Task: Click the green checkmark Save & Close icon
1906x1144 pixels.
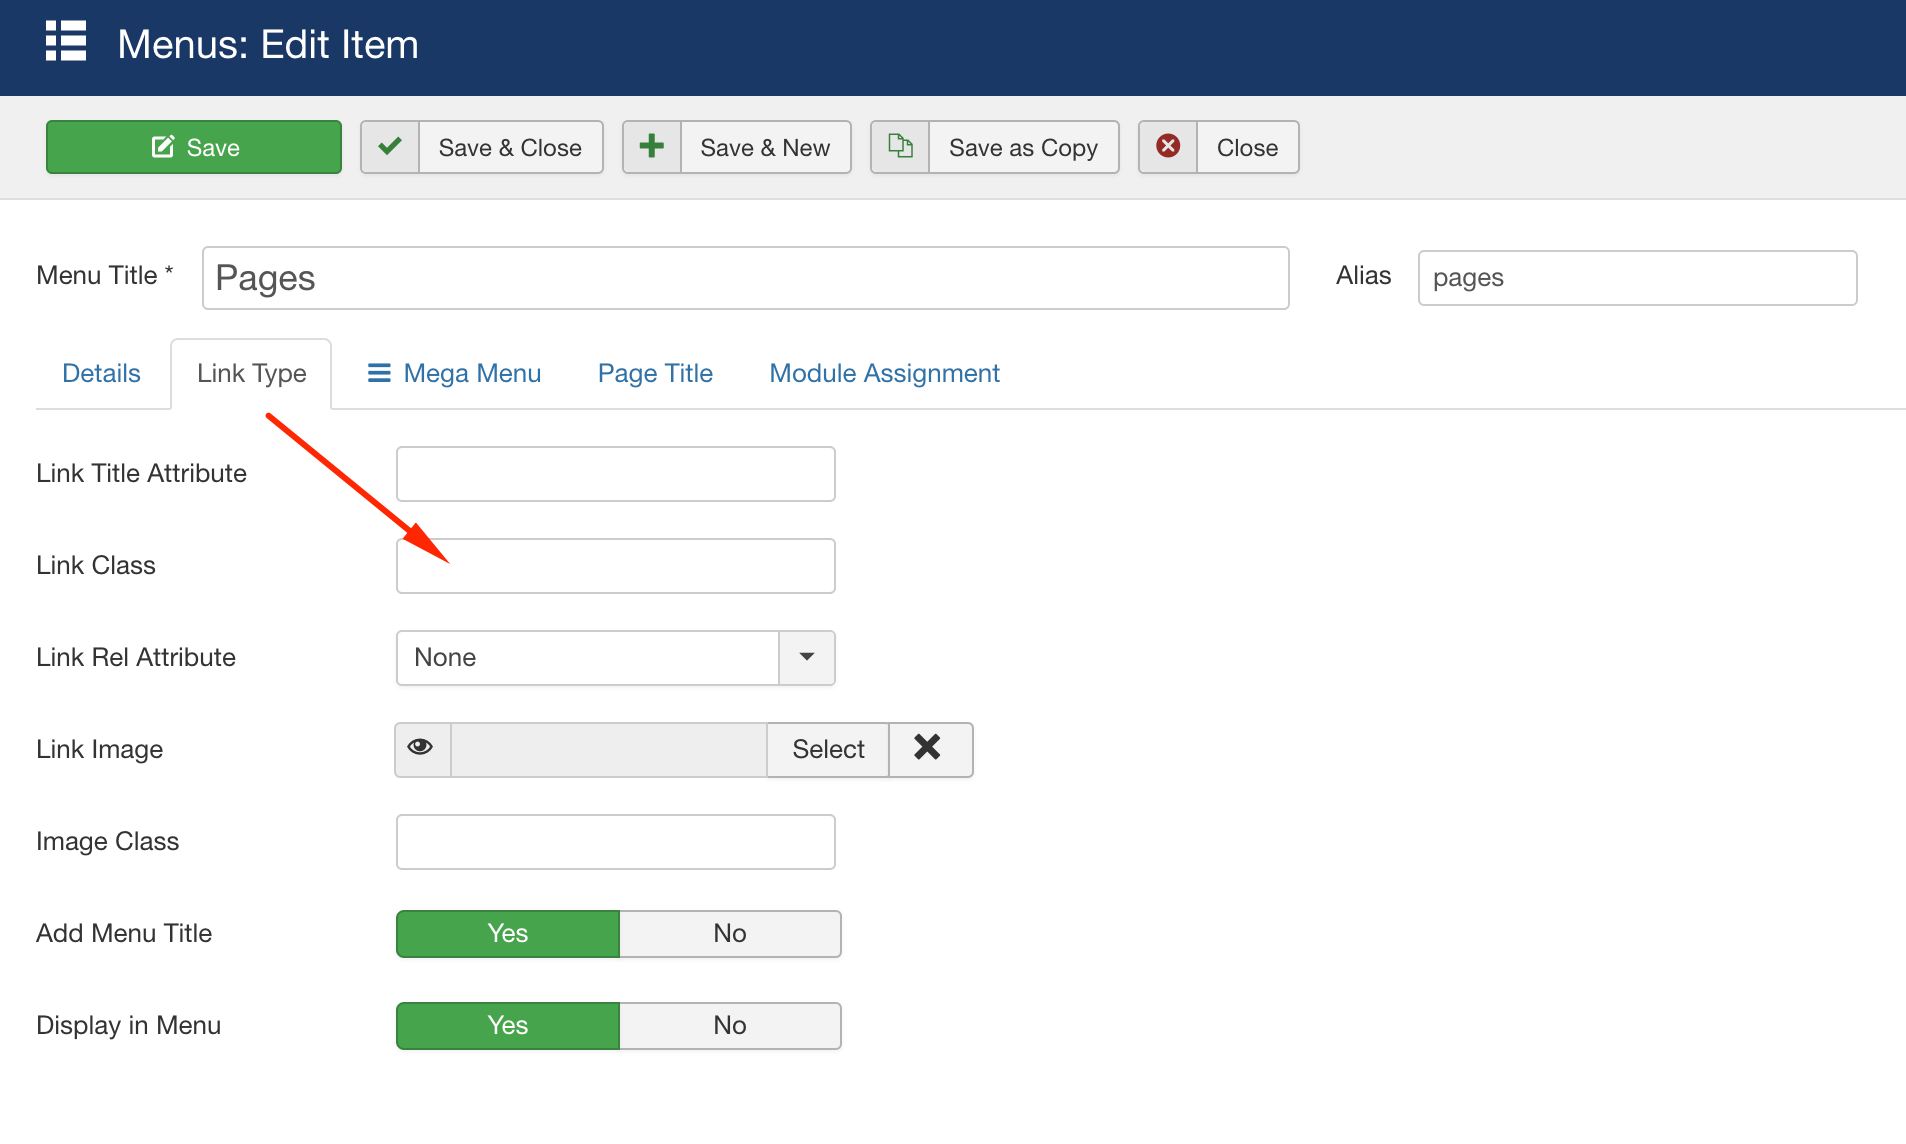Action: 390,147
